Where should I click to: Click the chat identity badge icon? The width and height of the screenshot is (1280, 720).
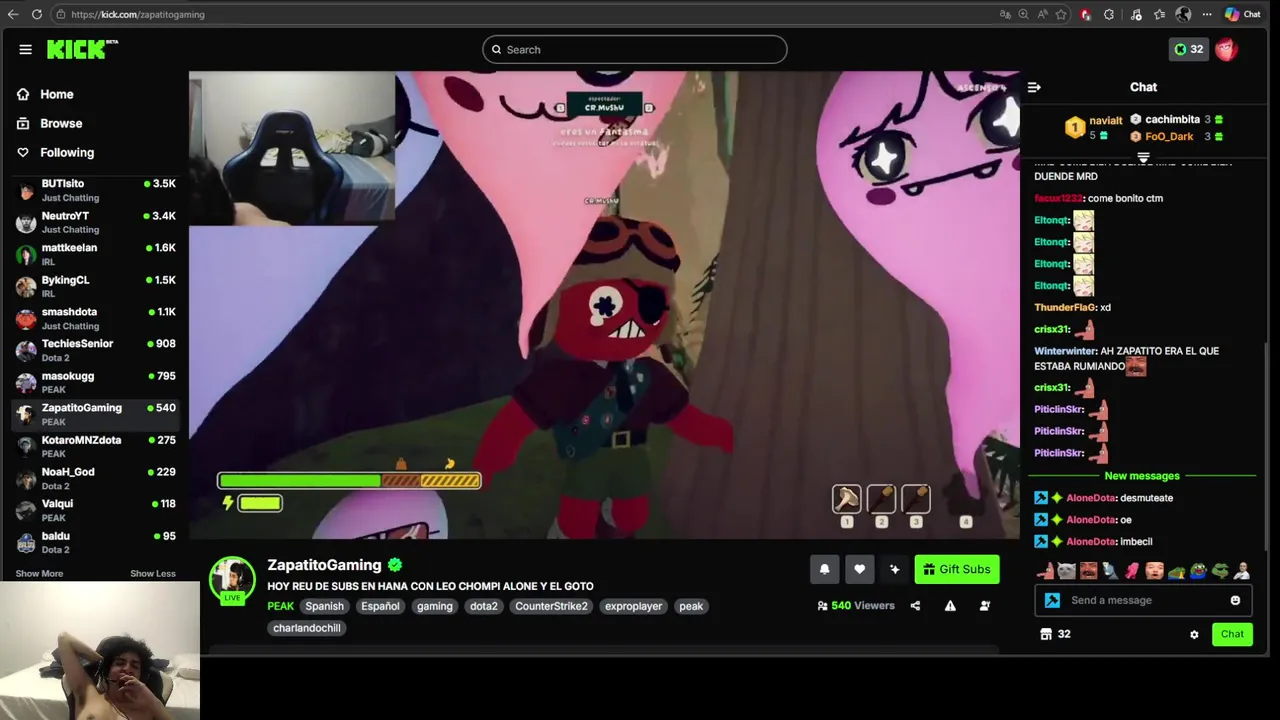(x=1052, y=600)
